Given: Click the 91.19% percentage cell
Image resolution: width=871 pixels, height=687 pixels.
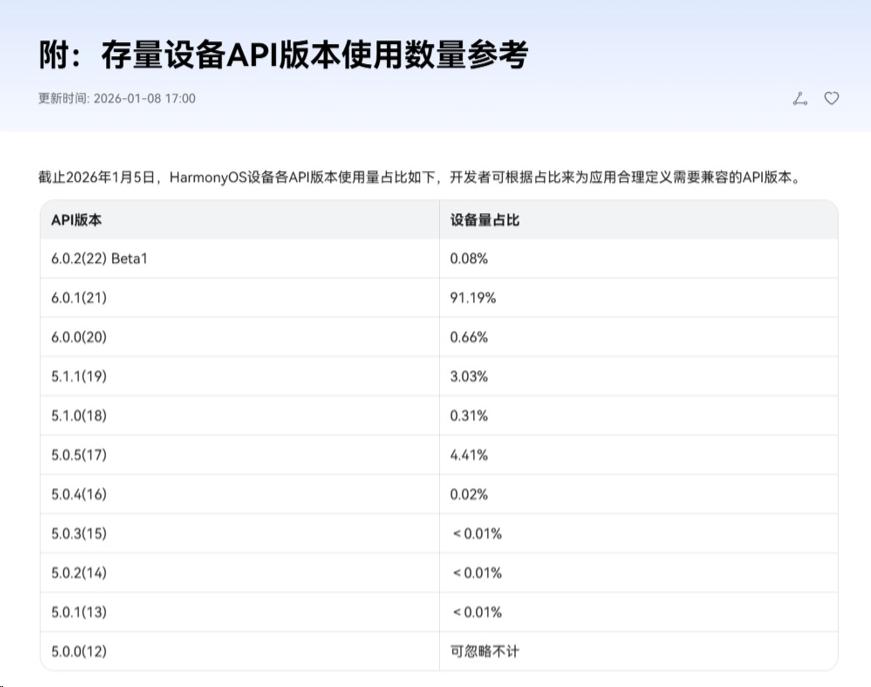Looking at the screenshot, I should click(x=473, y=298).
